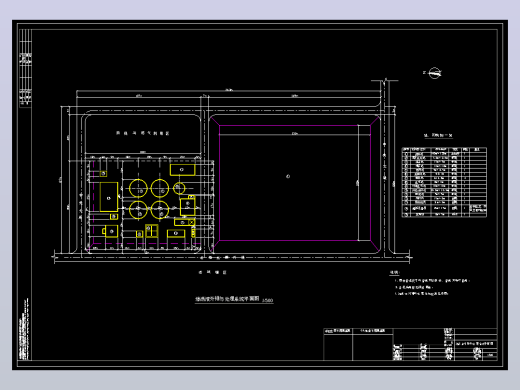Click the title block in the sheet corner
This screenshot has height=390, width=520.
pyautogui.click(x=410, y=344)
